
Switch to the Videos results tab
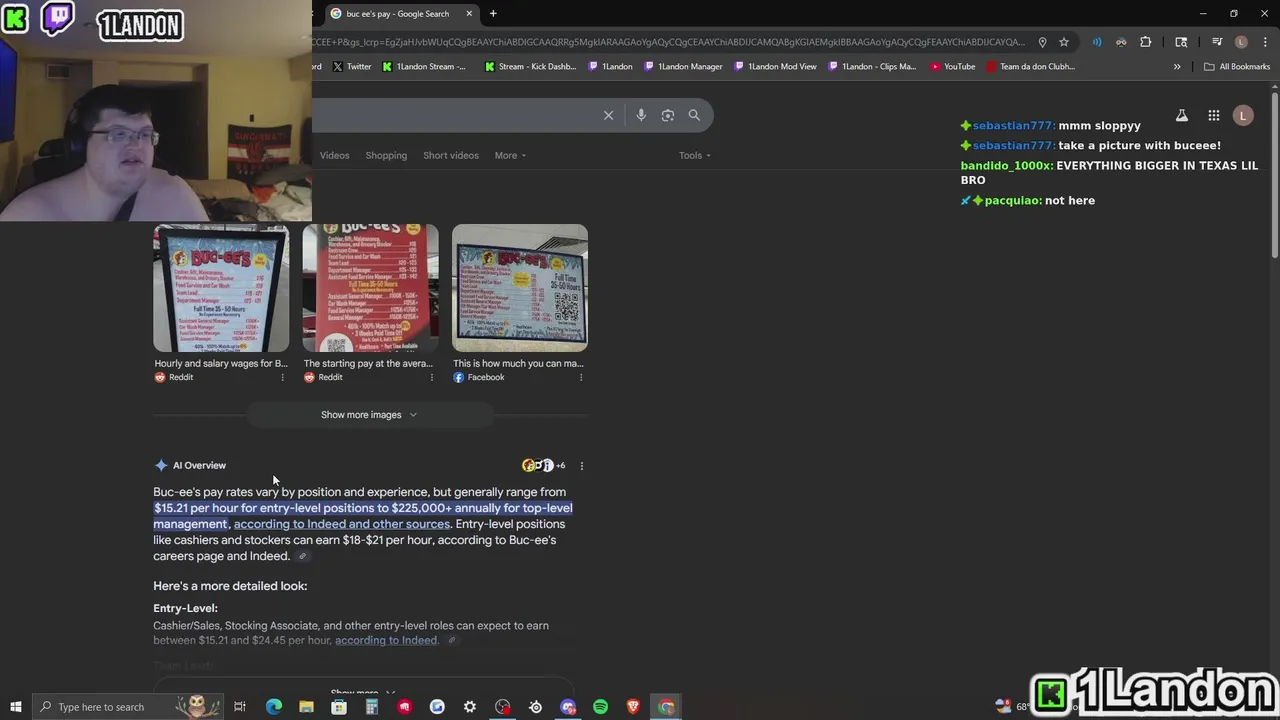coord(334,155)
